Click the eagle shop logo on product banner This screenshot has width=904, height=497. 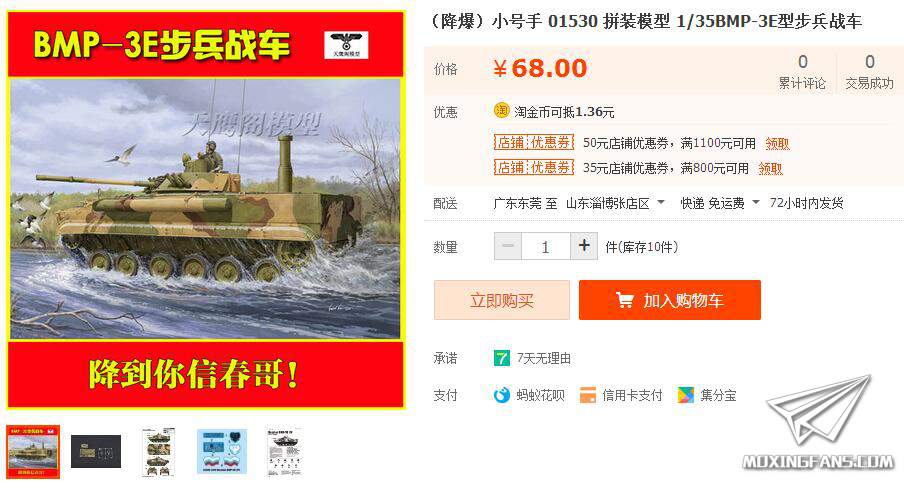tap(346, 44)
